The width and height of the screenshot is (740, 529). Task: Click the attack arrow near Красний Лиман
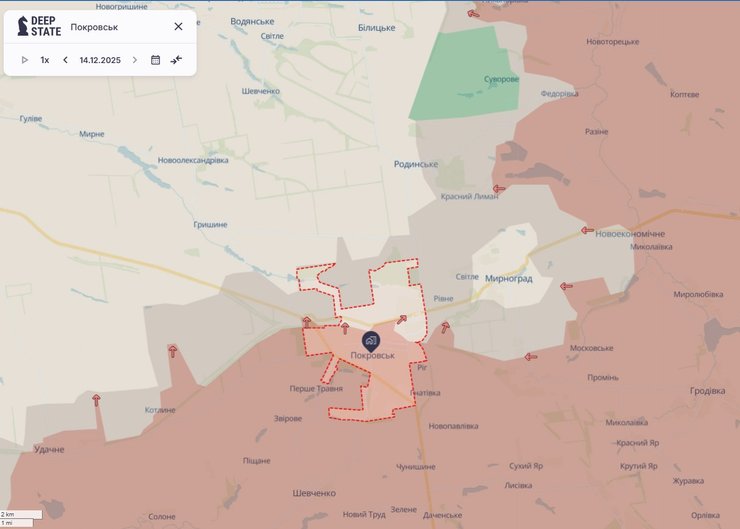click(x=499, y=188)
